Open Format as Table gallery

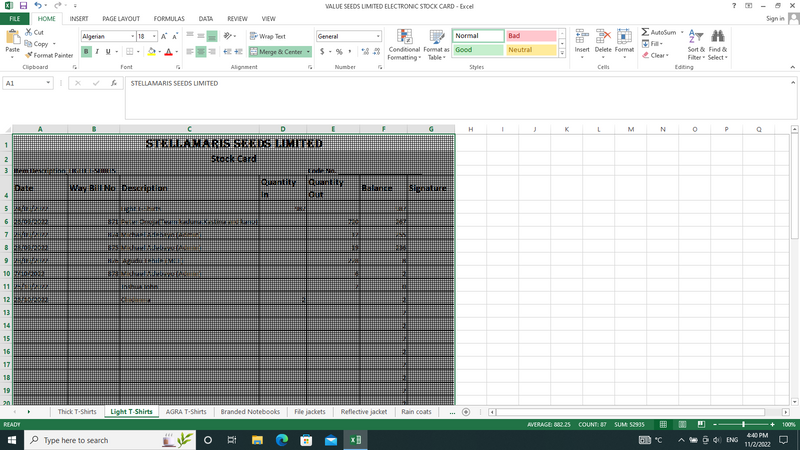tap(436, 45)
